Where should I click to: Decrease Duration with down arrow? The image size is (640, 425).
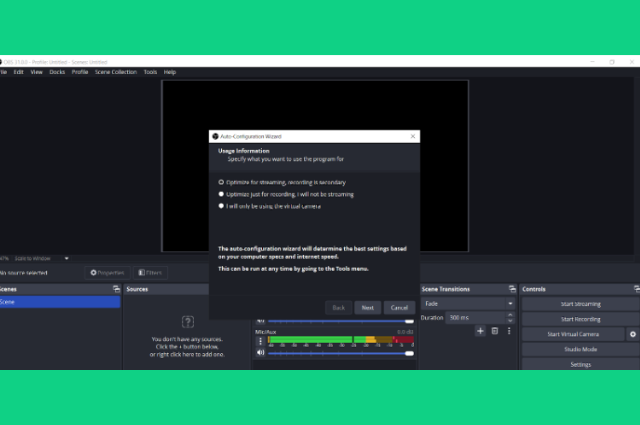[x=510, y=320]
